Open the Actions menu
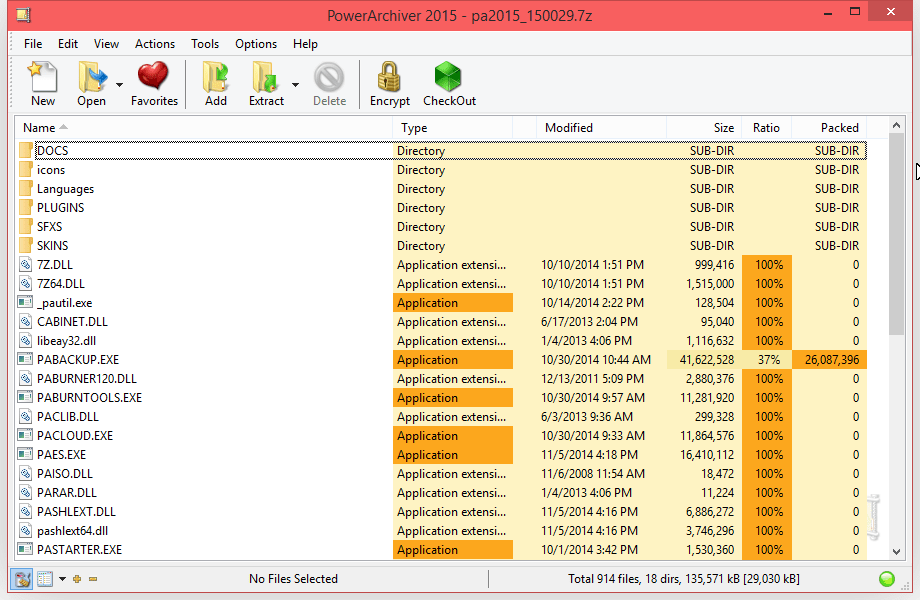Viewport: 920px width, 600px height. [x=155, y=44]
